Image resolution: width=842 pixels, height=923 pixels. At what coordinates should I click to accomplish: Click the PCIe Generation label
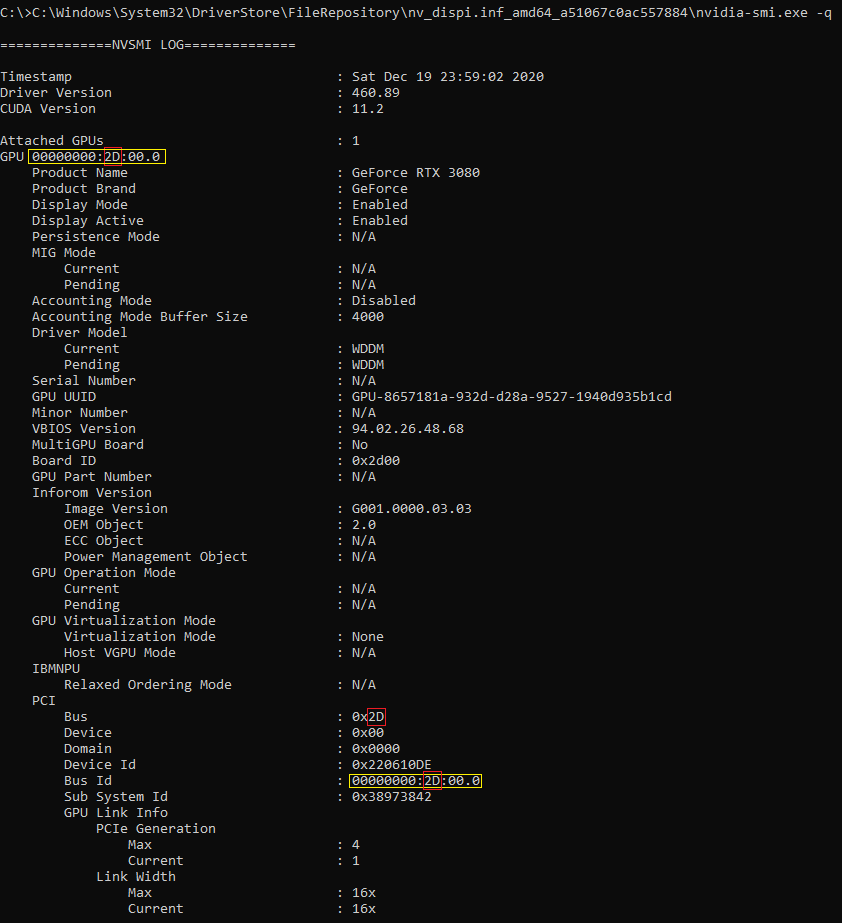(x=155, y=829)
